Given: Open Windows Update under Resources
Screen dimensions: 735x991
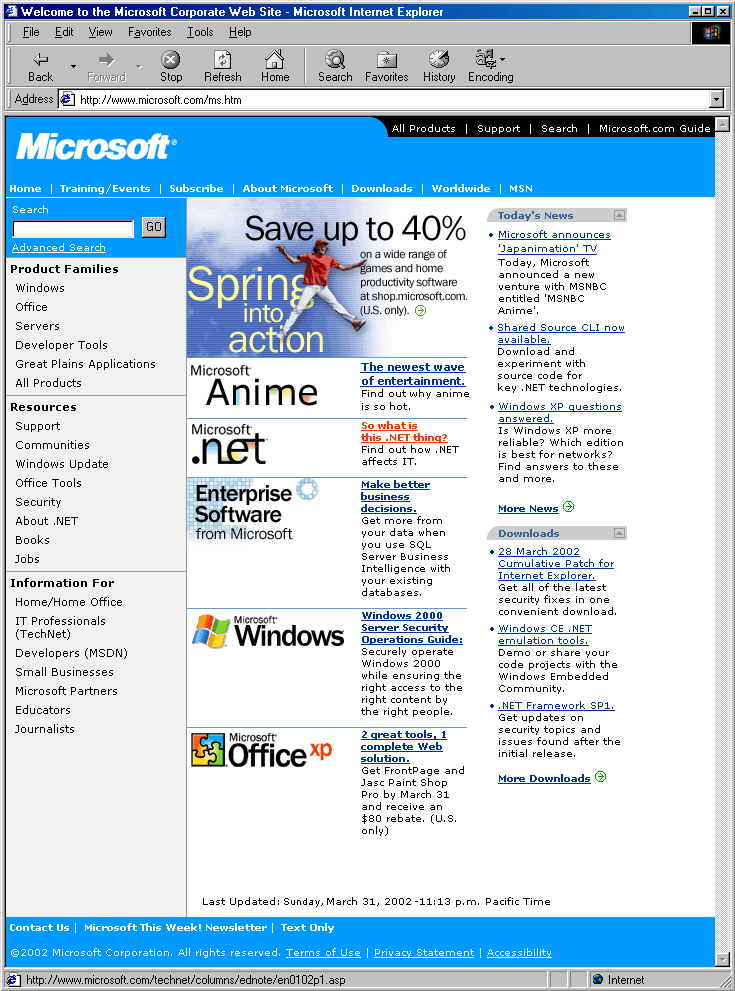Looking at the screenshot, I should (62, 464).
